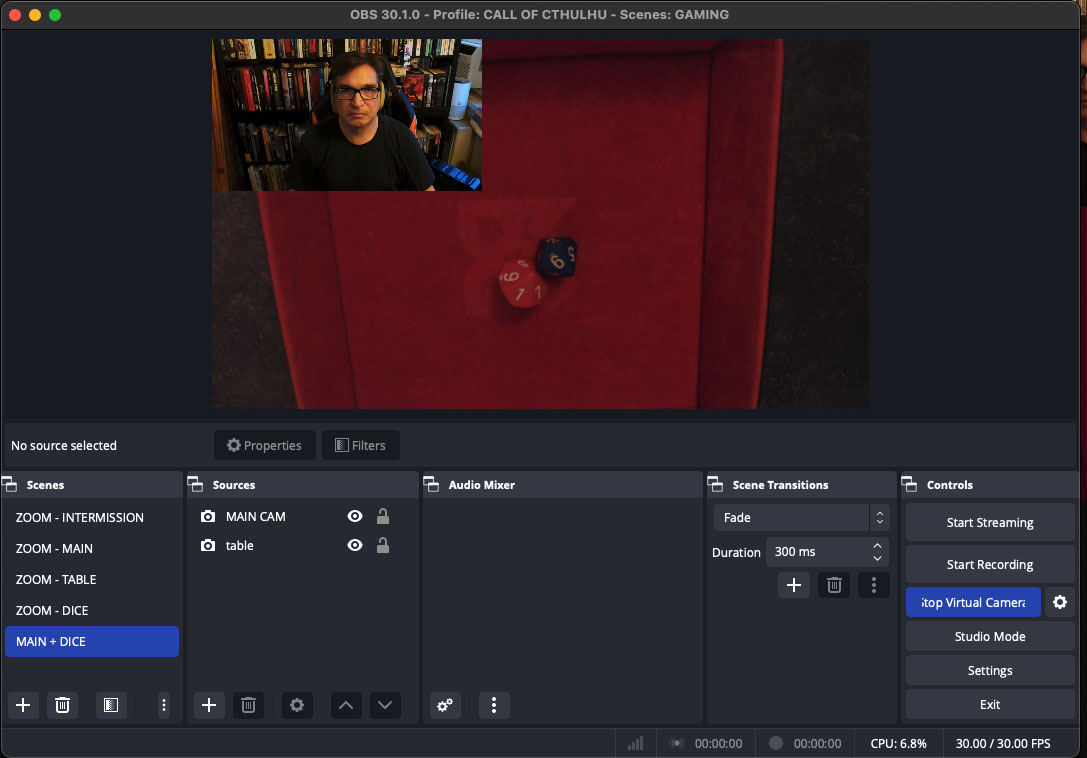The height and width of the screenshot is (758, 1087).
Task: Select the table source in Sources list
Action: point(240,545)
